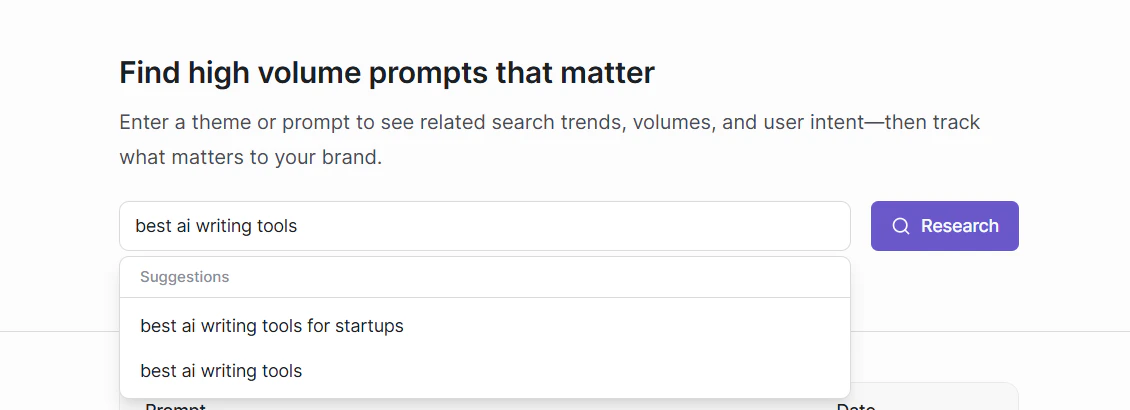The width and height of the screenshot is (1130, 410).
Task: Choose the 'best ai writing tools' suggestion
Action: (221, 371)
